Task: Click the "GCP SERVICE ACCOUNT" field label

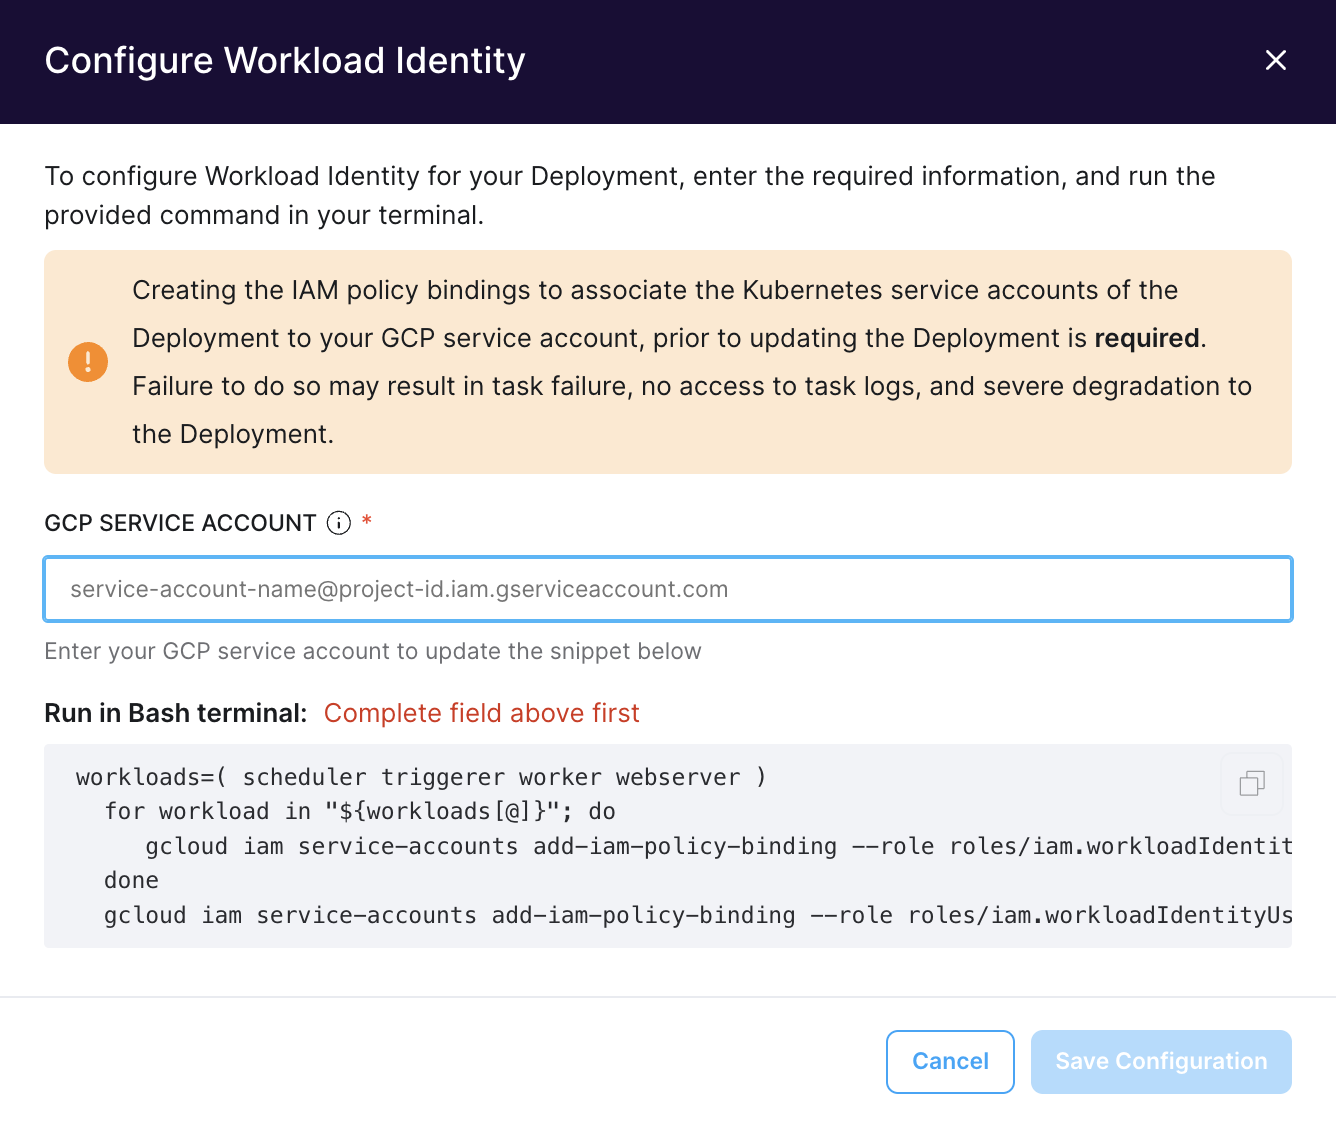Action: [180, 523]
